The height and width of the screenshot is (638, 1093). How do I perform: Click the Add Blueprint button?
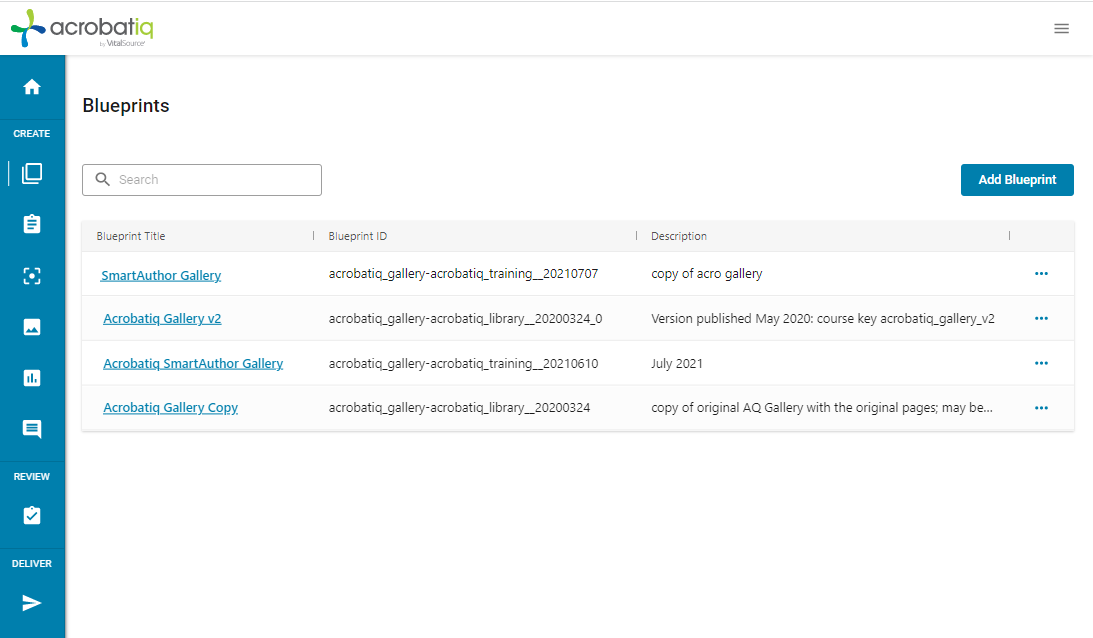(x=1017, y=180)
